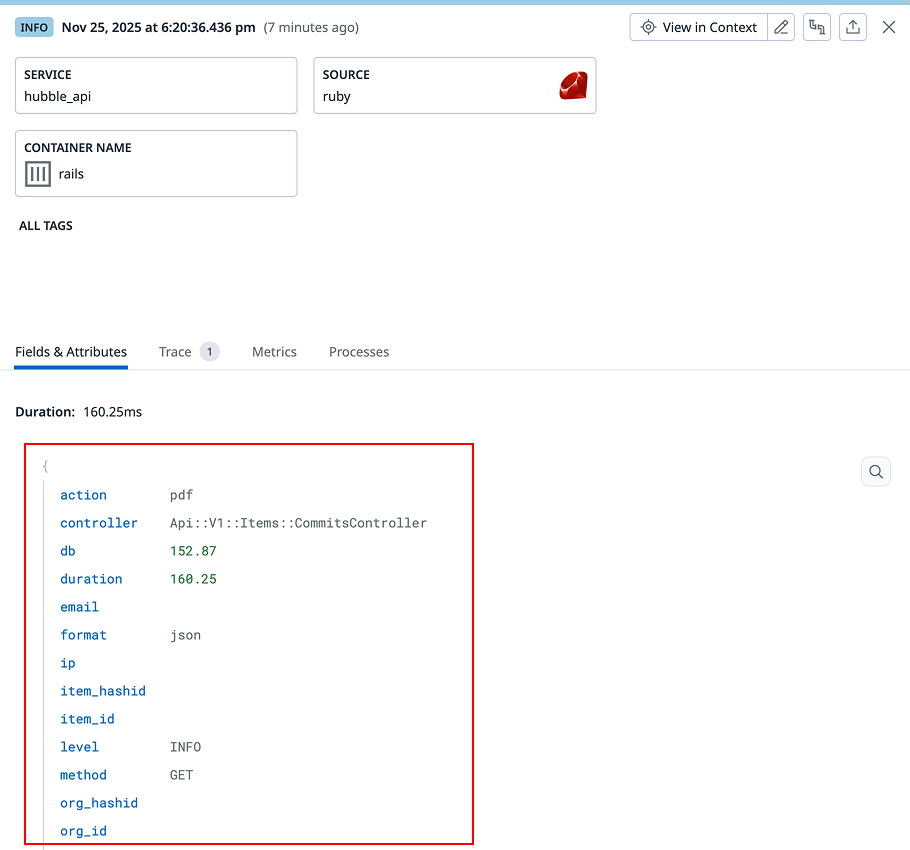
Task: Close the log detail panel
Action: coord(889,27)
